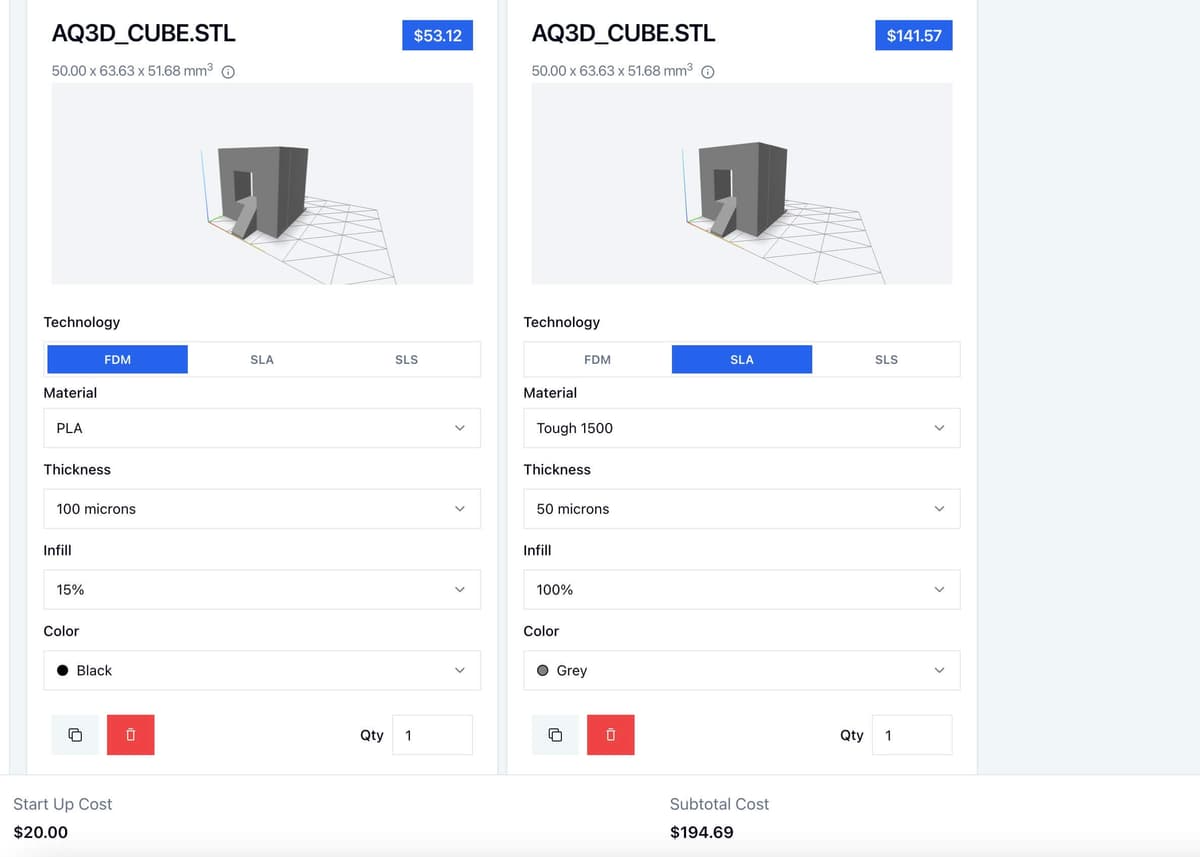Viewport: 1200px width, 857px height.
Task: Duplicate the FDM cube configuration
Action: [x=75, y=734]
